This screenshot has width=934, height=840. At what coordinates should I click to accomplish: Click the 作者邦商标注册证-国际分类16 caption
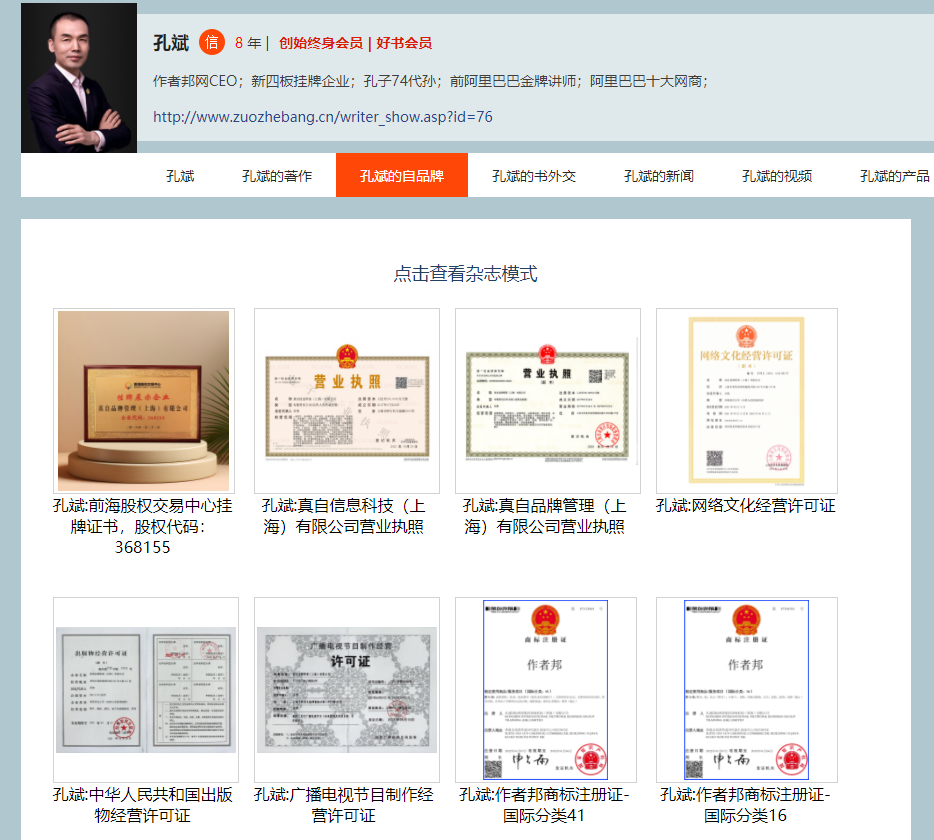pos(745,805)
